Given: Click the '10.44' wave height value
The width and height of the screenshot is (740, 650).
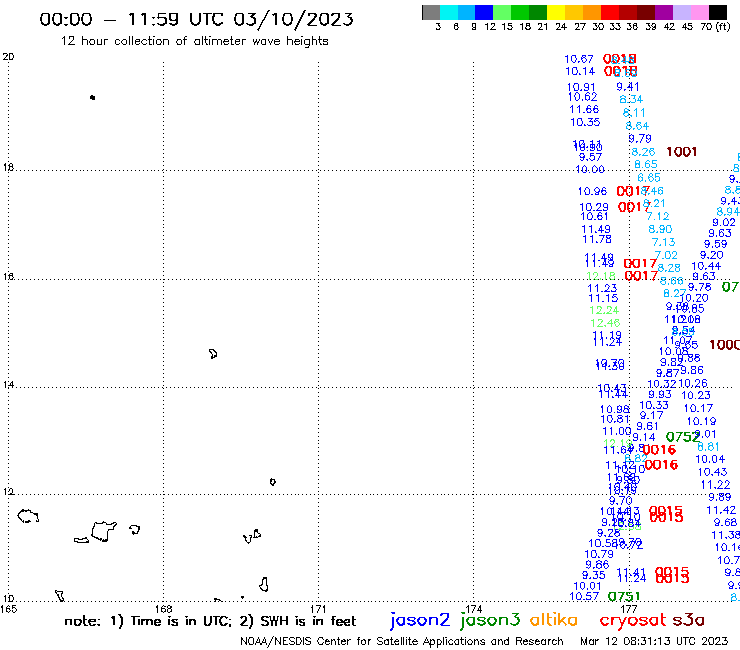Looking at the screenshot, I should (x=706, y=266).
